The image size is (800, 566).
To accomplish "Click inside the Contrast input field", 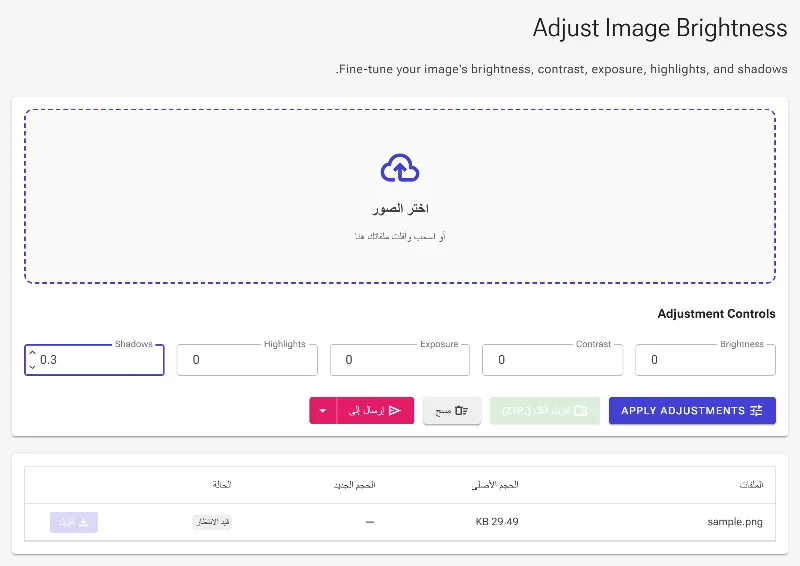I will (x=553, y=360).
